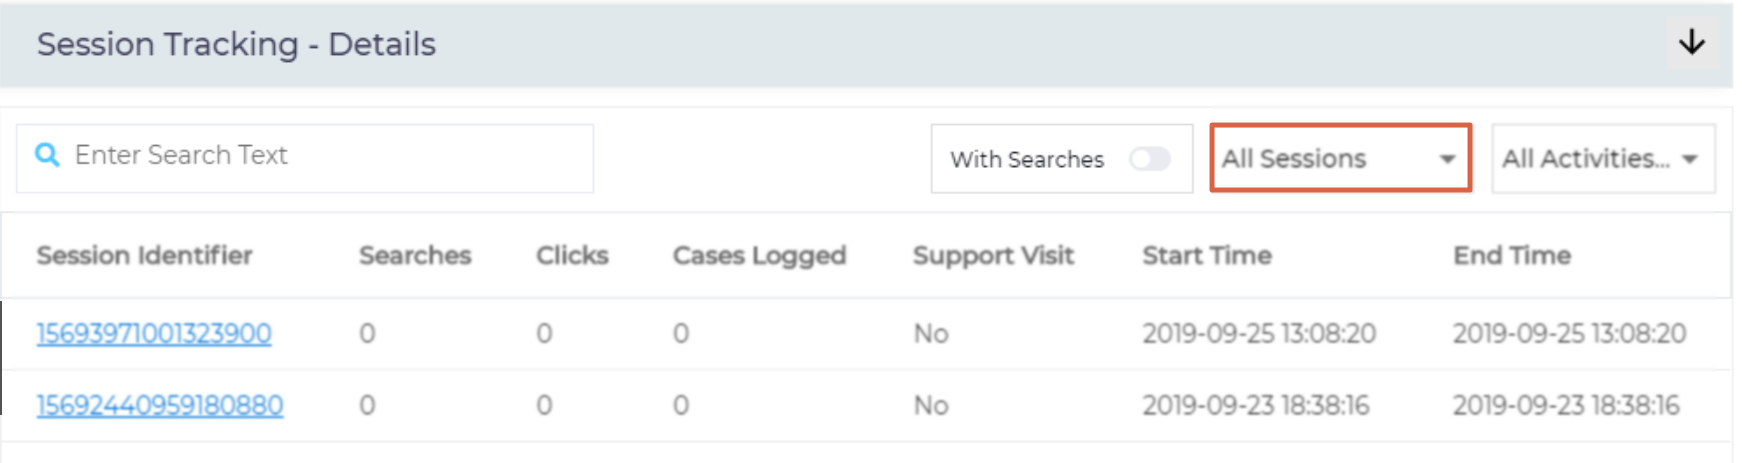The height and width of the screenshot is (463, 1742).
Task: Open session 15692440959180880 link
Action: point(160,405)
